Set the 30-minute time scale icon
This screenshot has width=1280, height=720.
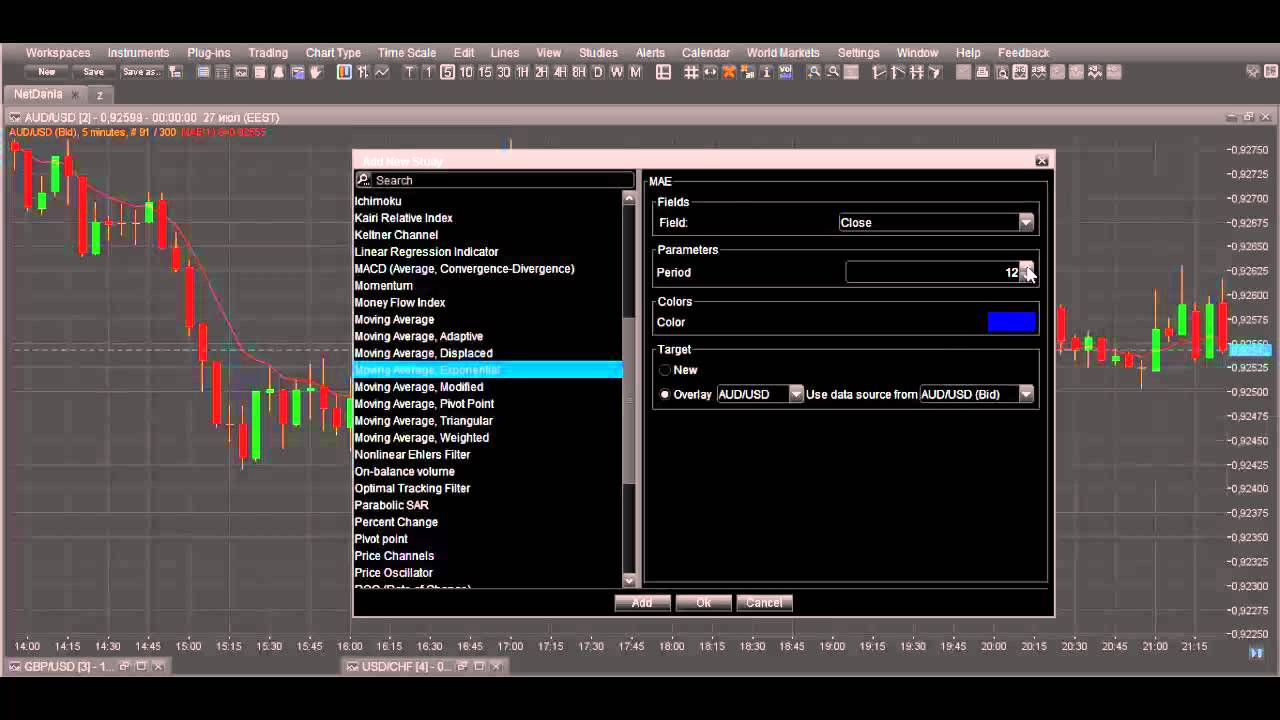click(x=504, y=72)
